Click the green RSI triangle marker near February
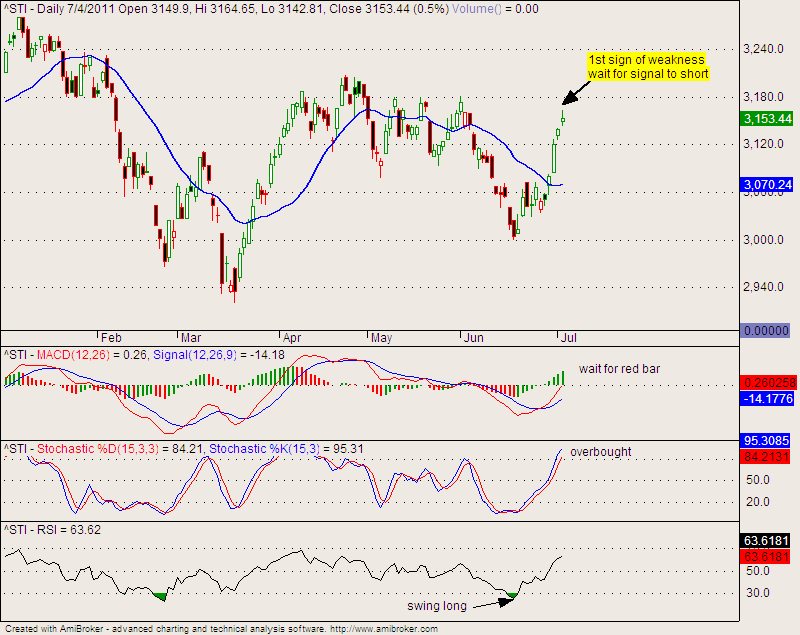The height and width of the screenshot is (635, 800). [x=160, y=597]
